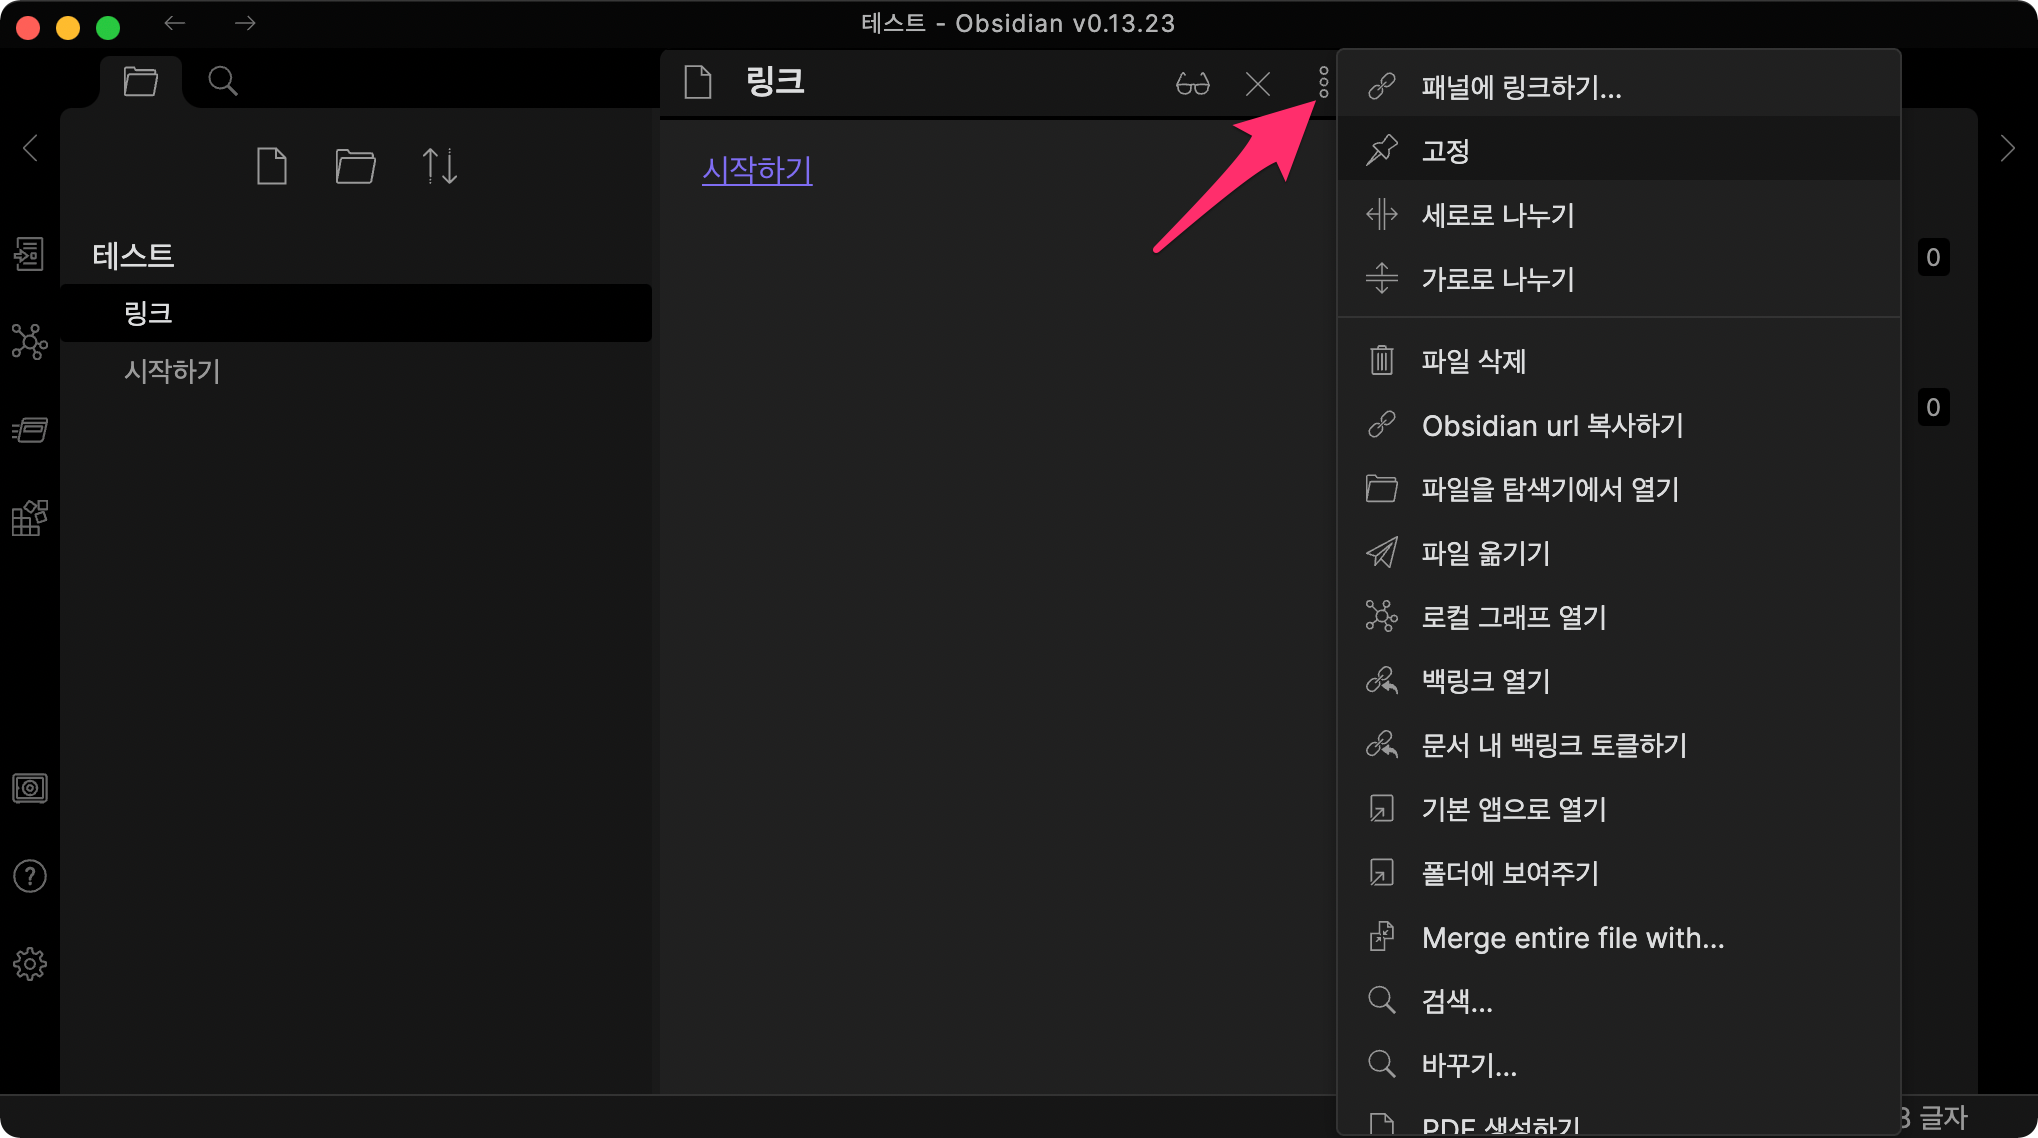Click the three-dot more options button

[1323, 82]
